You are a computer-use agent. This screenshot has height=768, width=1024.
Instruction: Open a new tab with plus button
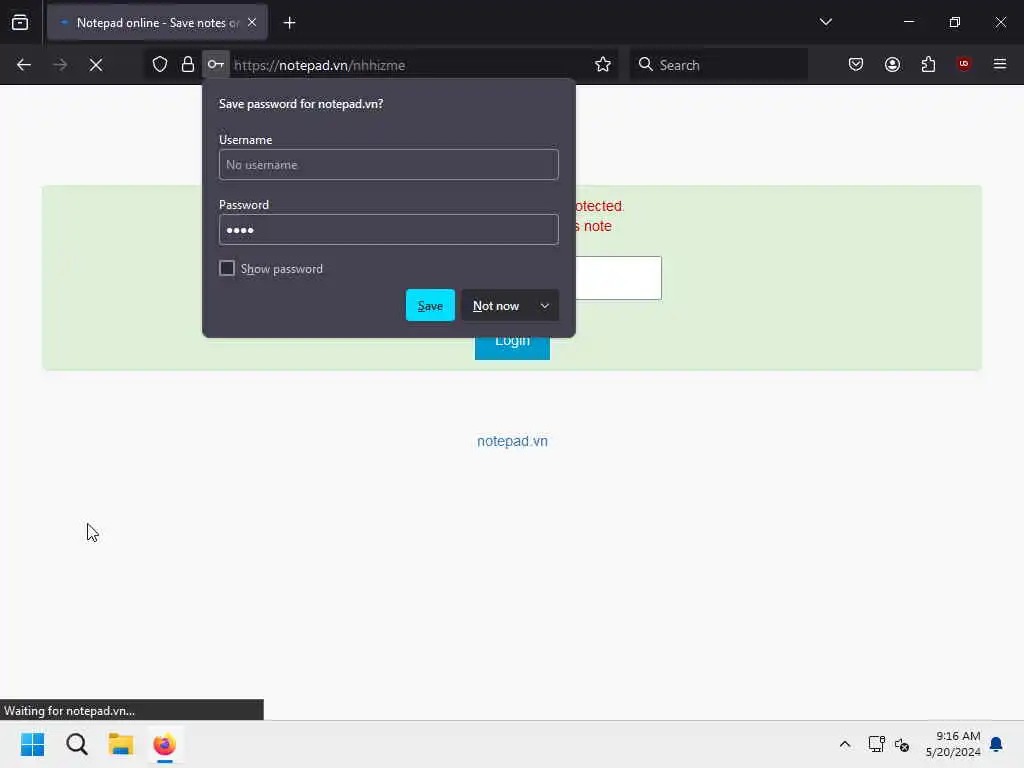(x=289, y=23)
